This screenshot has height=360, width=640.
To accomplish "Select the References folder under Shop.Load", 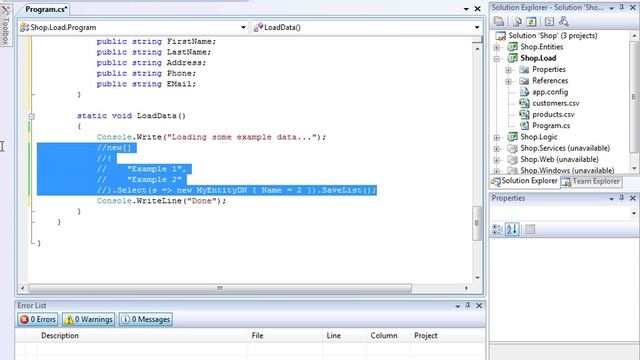I will tap(550, 81).
